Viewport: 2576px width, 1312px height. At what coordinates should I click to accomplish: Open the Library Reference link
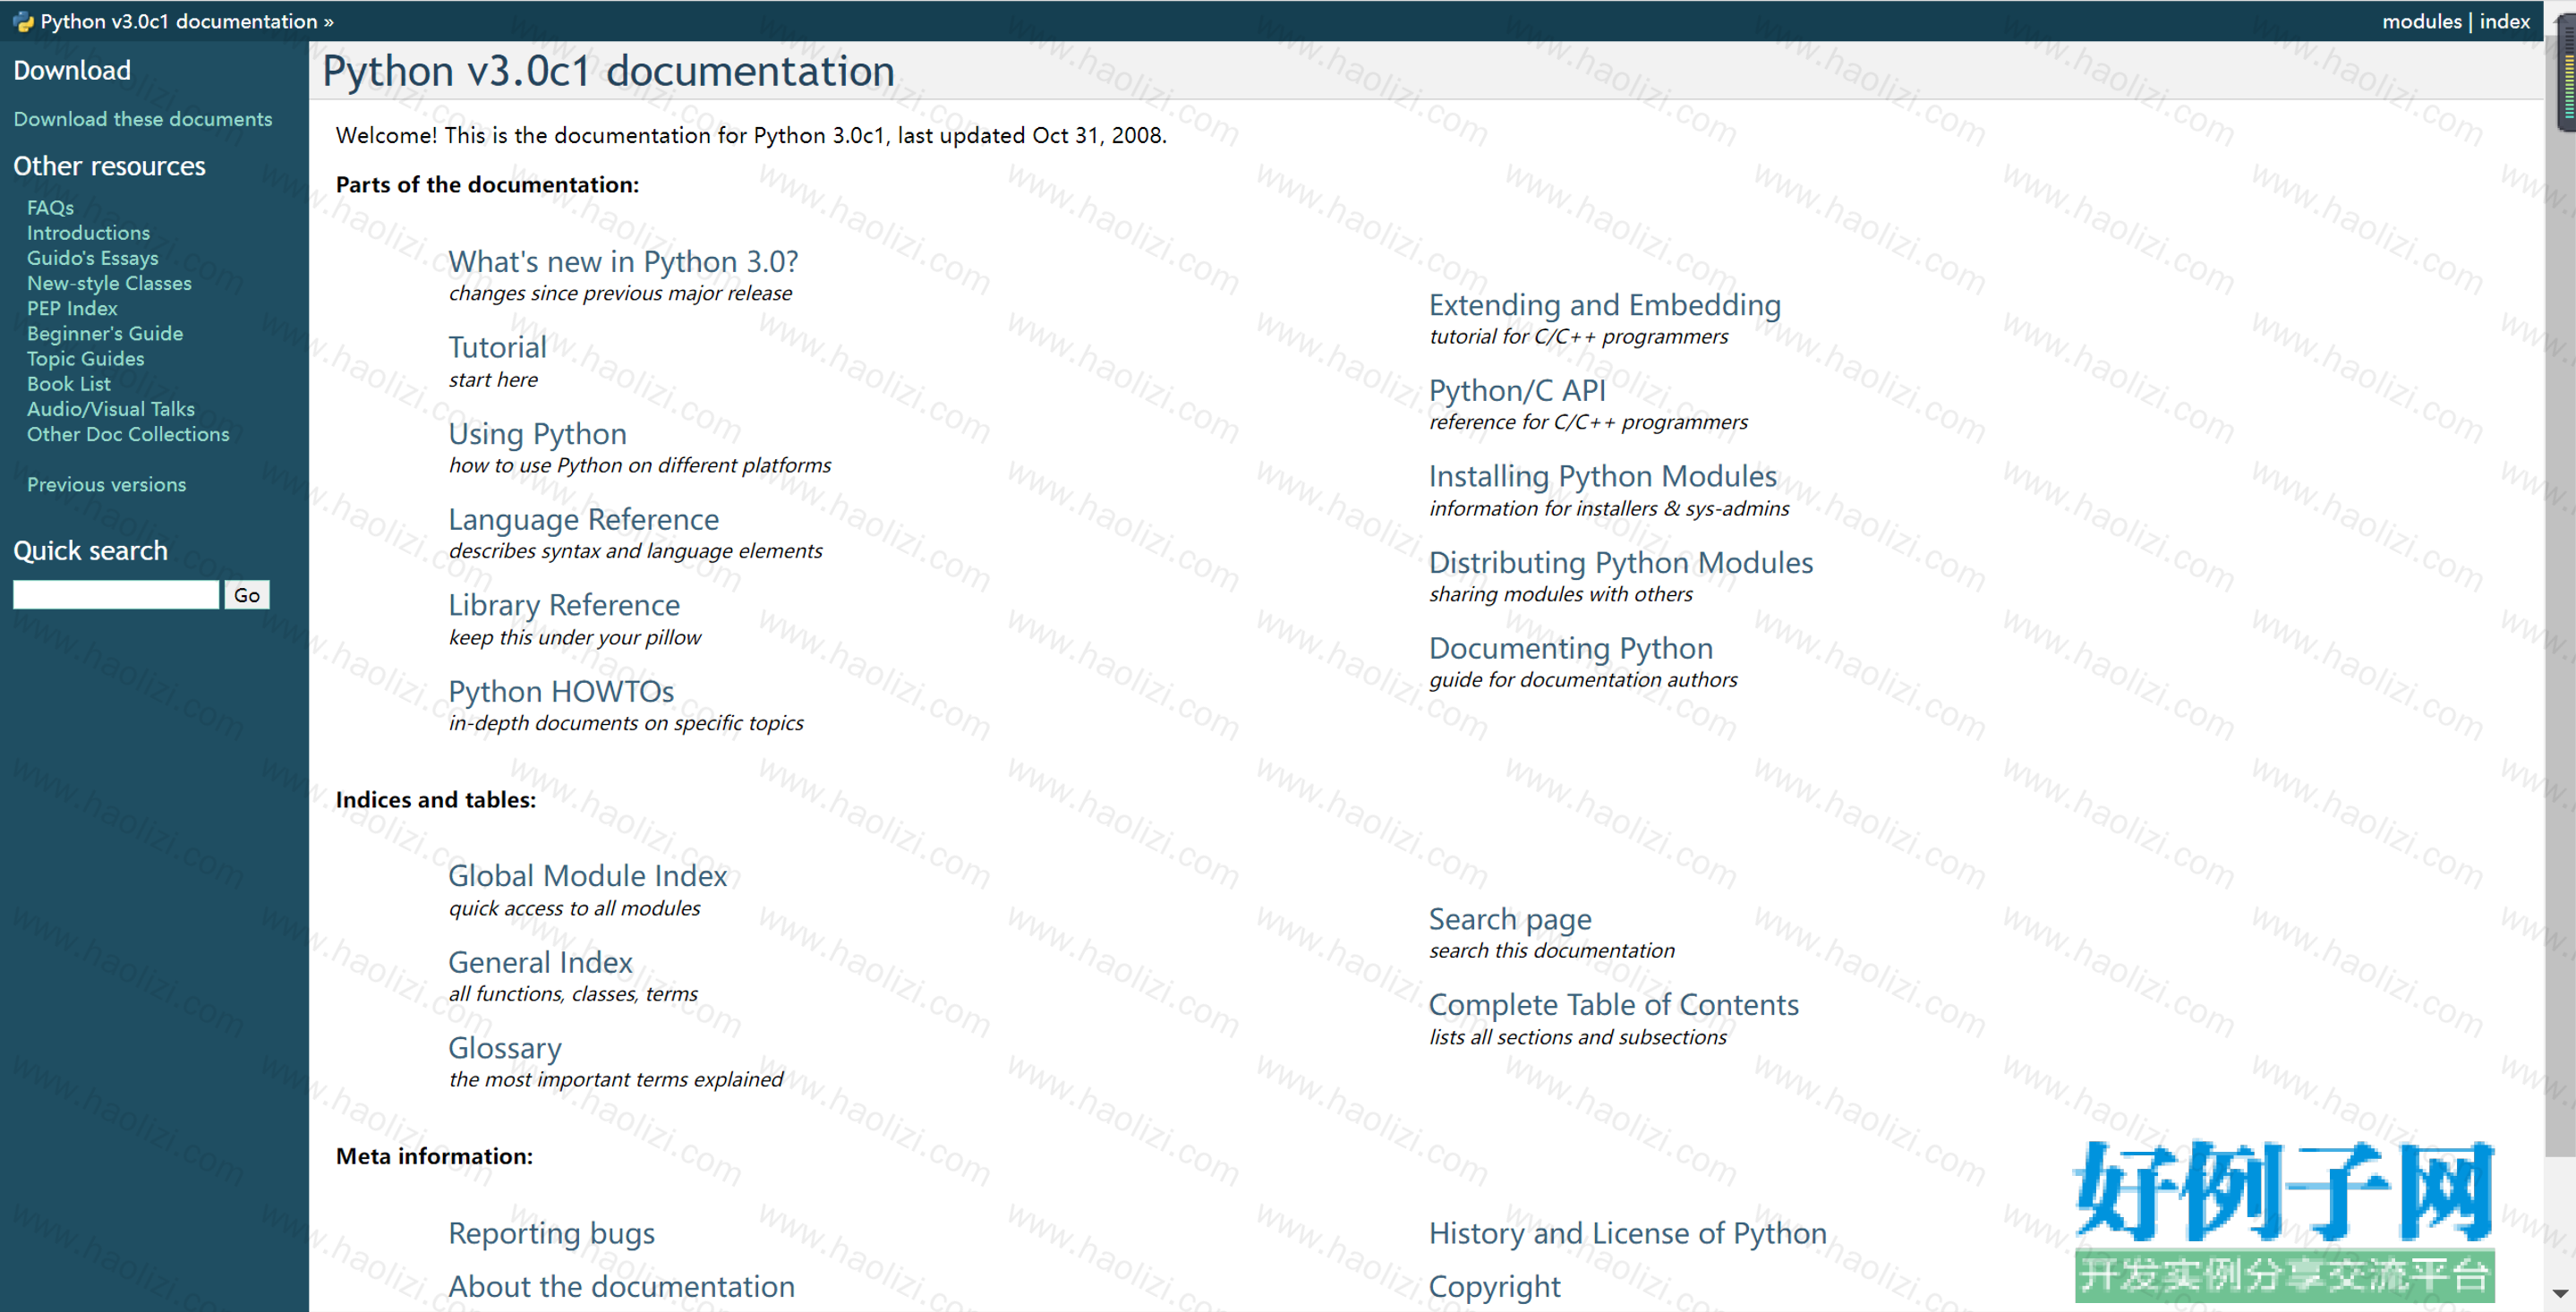click(x=564, y=605)
